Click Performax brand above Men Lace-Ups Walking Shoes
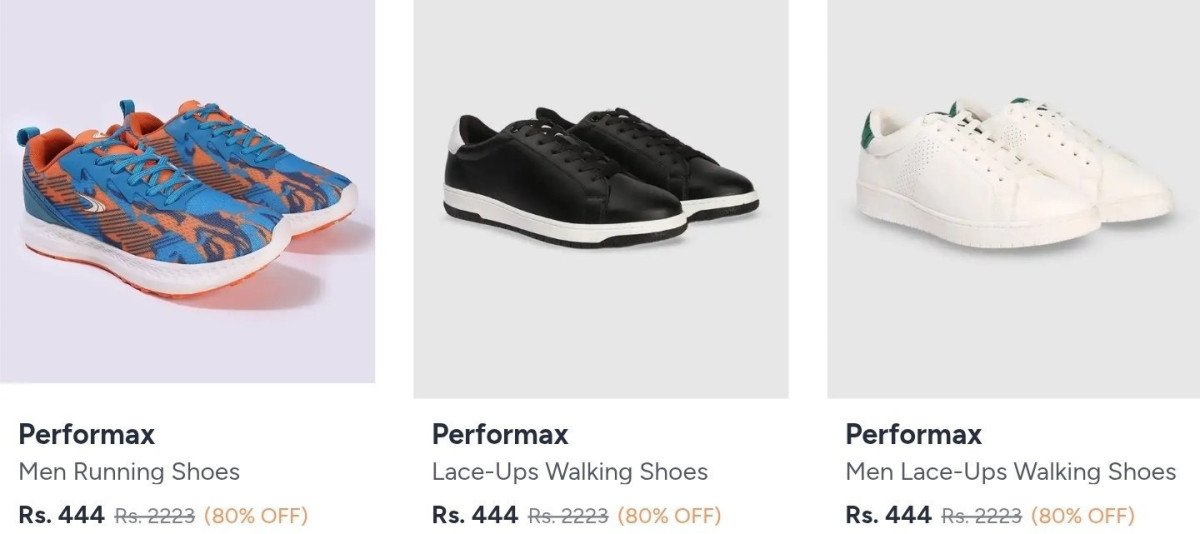Image resolution: width=1200 pixels, height=534 pixels. point(914,435)
